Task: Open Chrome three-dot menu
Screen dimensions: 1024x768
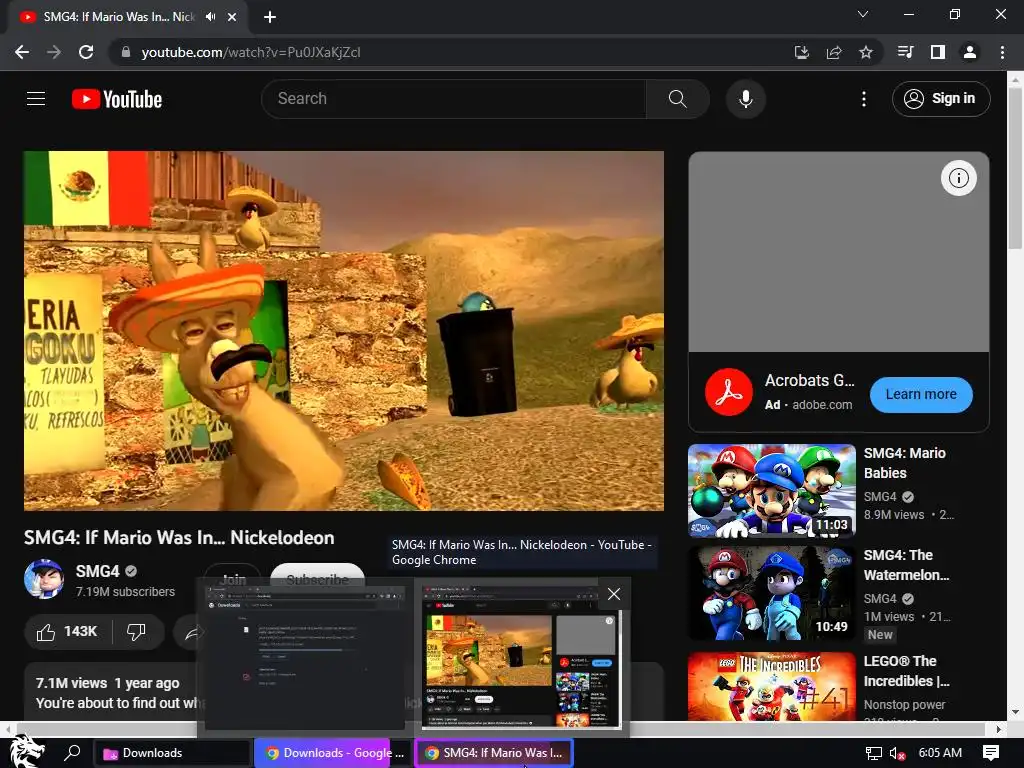Action: pyautogui.click(x=1002, y=52)
